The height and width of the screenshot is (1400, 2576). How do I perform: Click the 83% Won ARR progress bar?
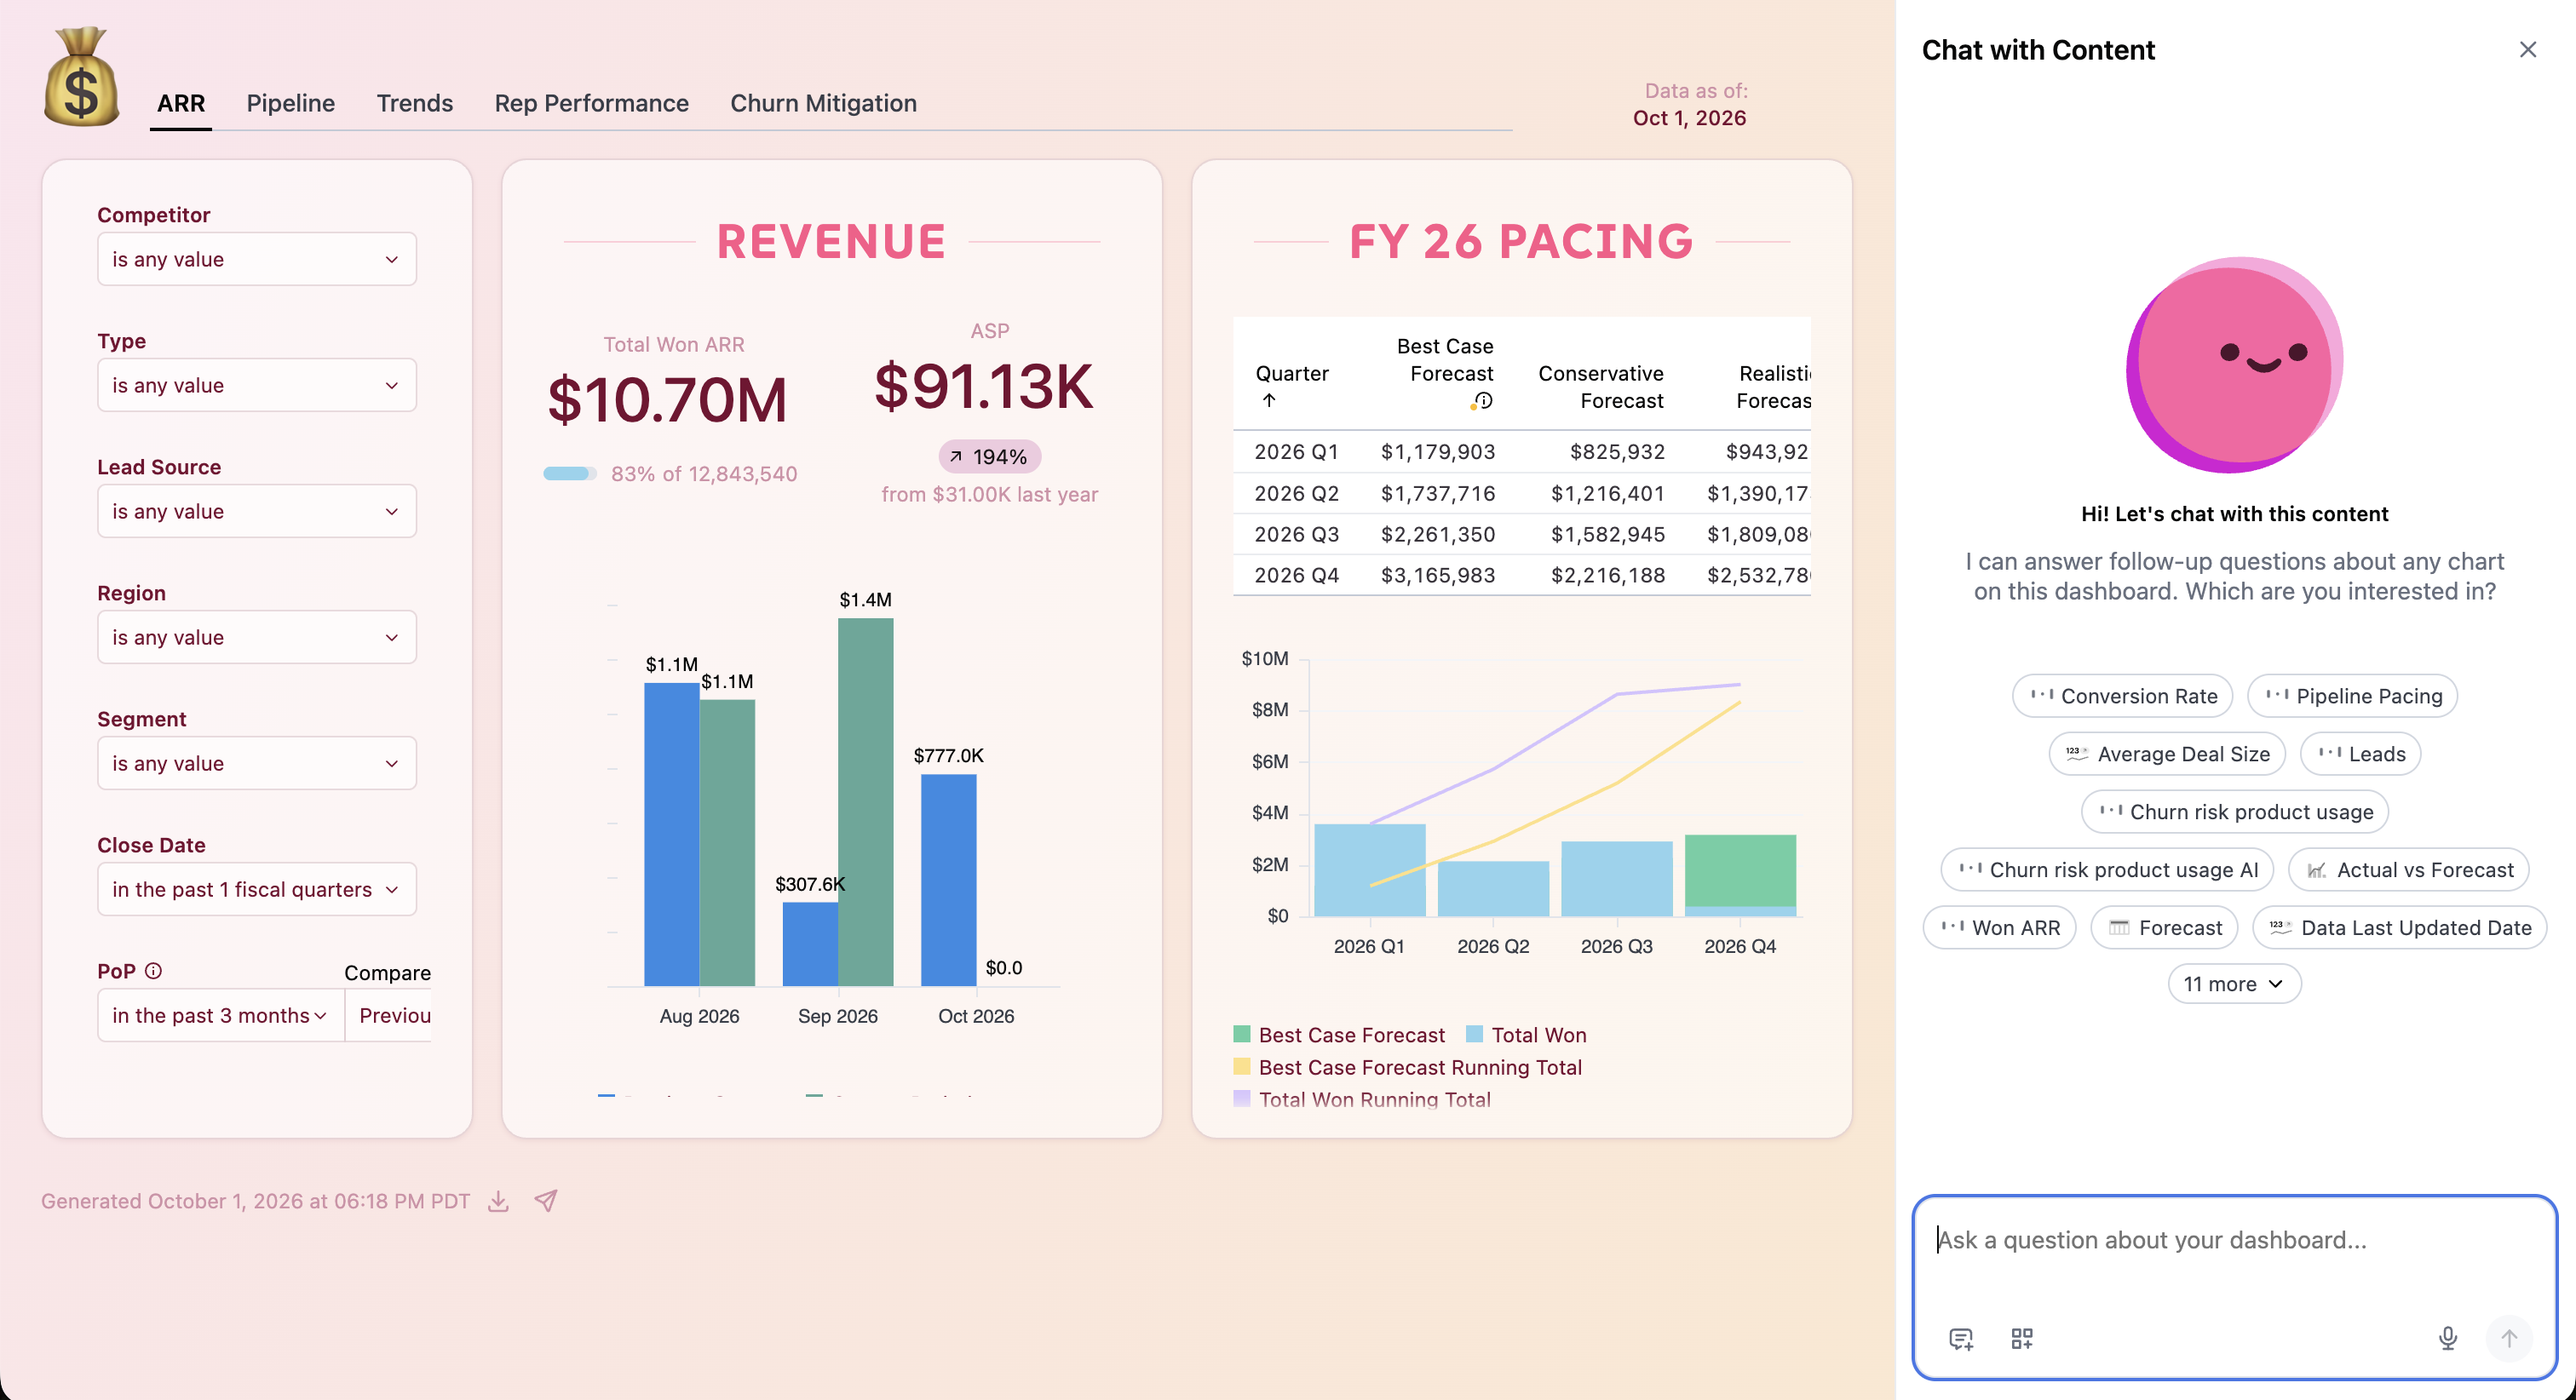tap(569, 473)
